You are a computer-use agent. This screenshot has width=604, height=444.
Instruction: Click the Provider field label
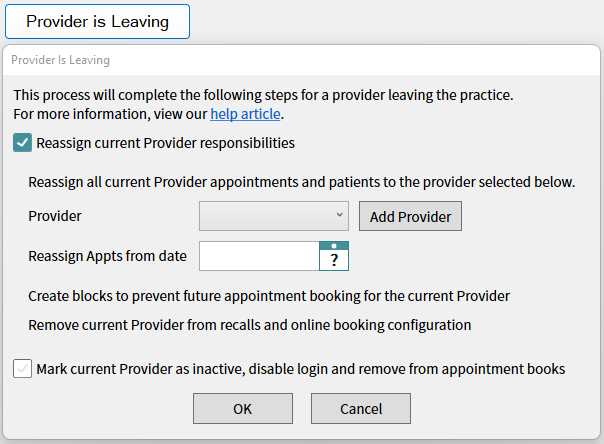[55, 216]
